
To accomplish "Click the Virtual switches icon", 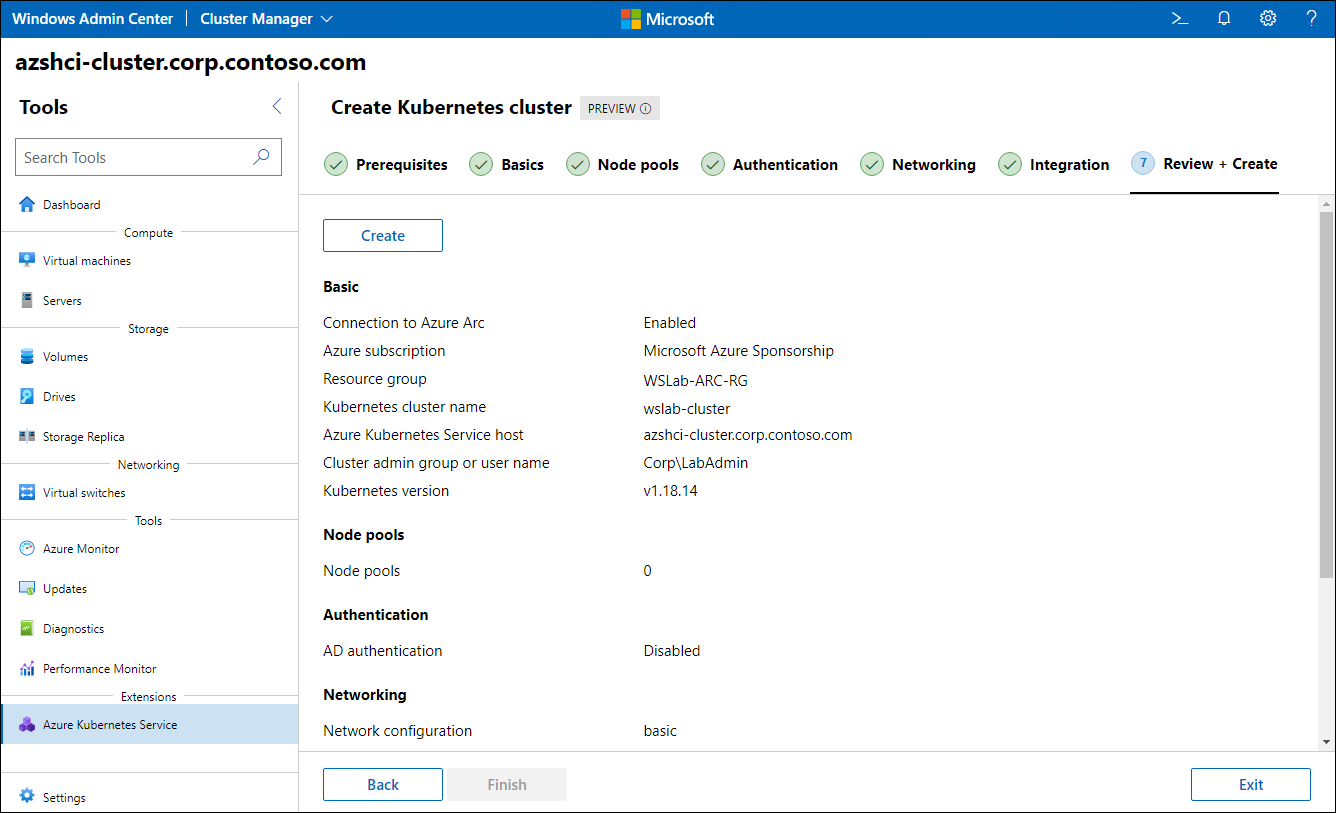I will pos(27,492).
